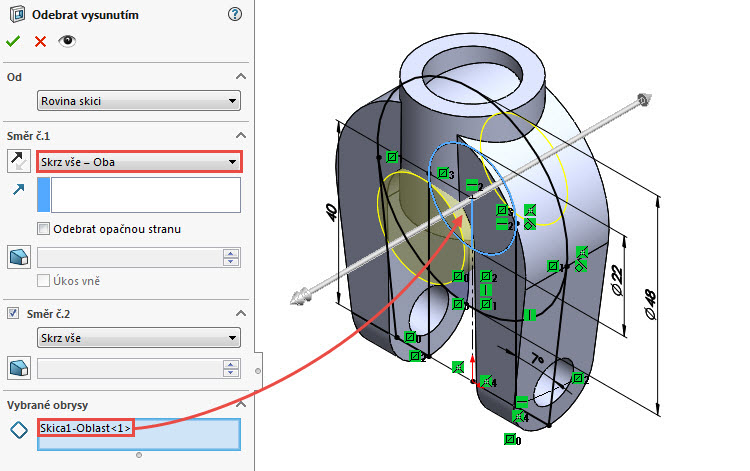The image size is (750, 471).
Task: Select Skica1-Oblast<1> in contours list
Action: click(x=86, y=428)
